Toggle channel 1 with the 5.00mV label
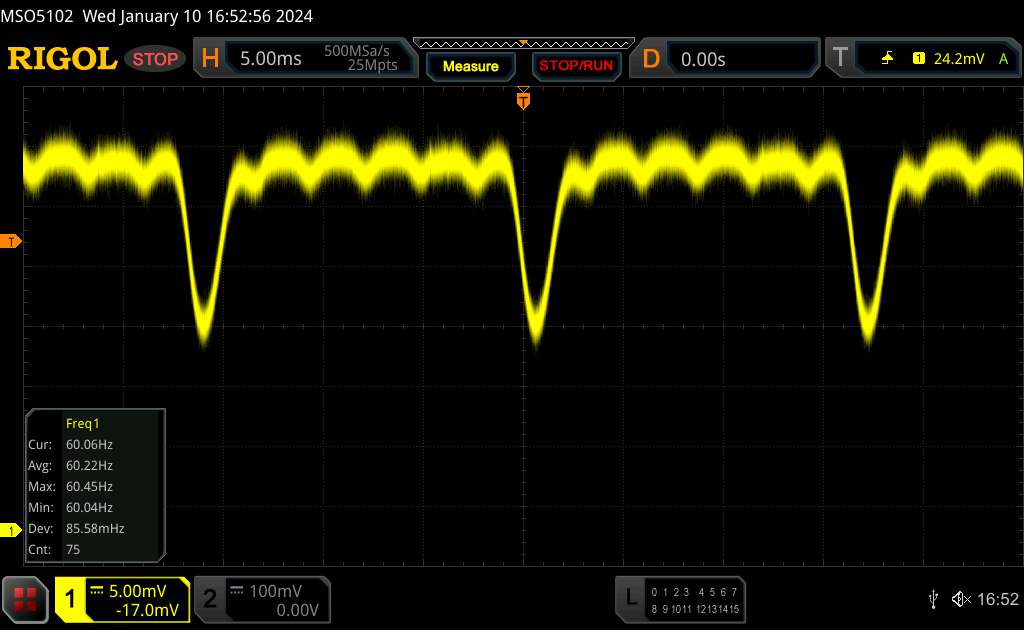The height and width of the screenshot is (630, 1024). [122, 598]
